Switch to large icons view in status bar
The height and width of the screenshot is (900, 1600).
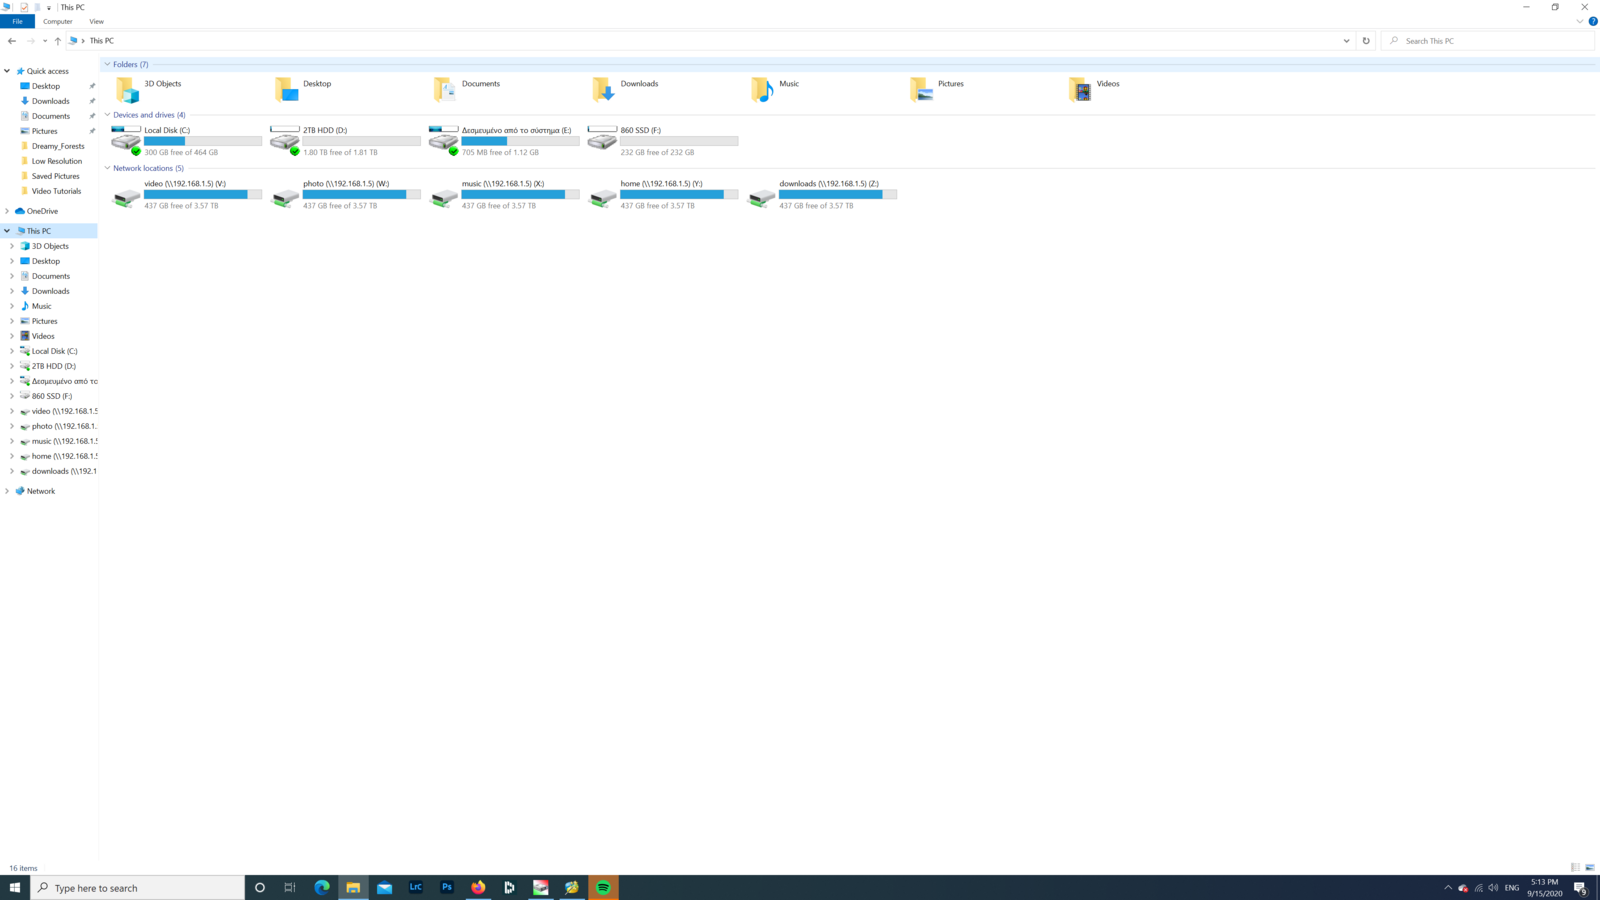tap(1590, 868)
